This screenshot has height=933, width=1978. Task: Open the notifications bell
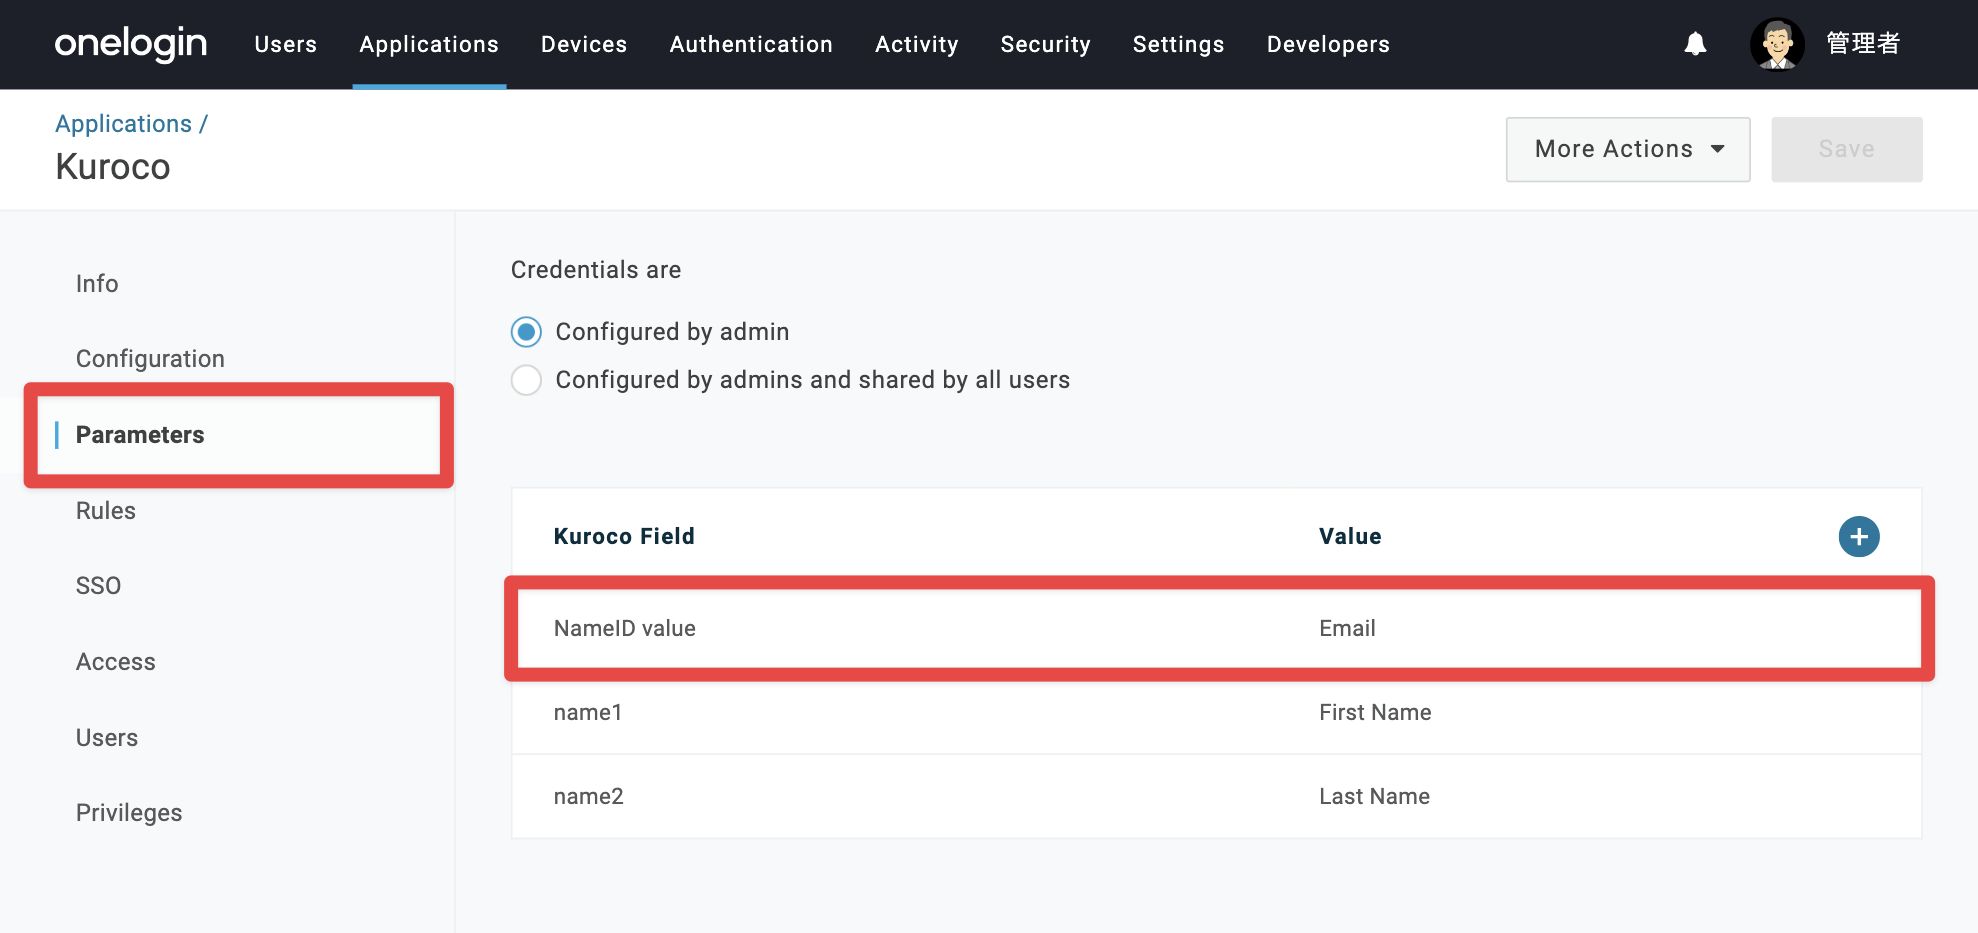coord(1695,44)
